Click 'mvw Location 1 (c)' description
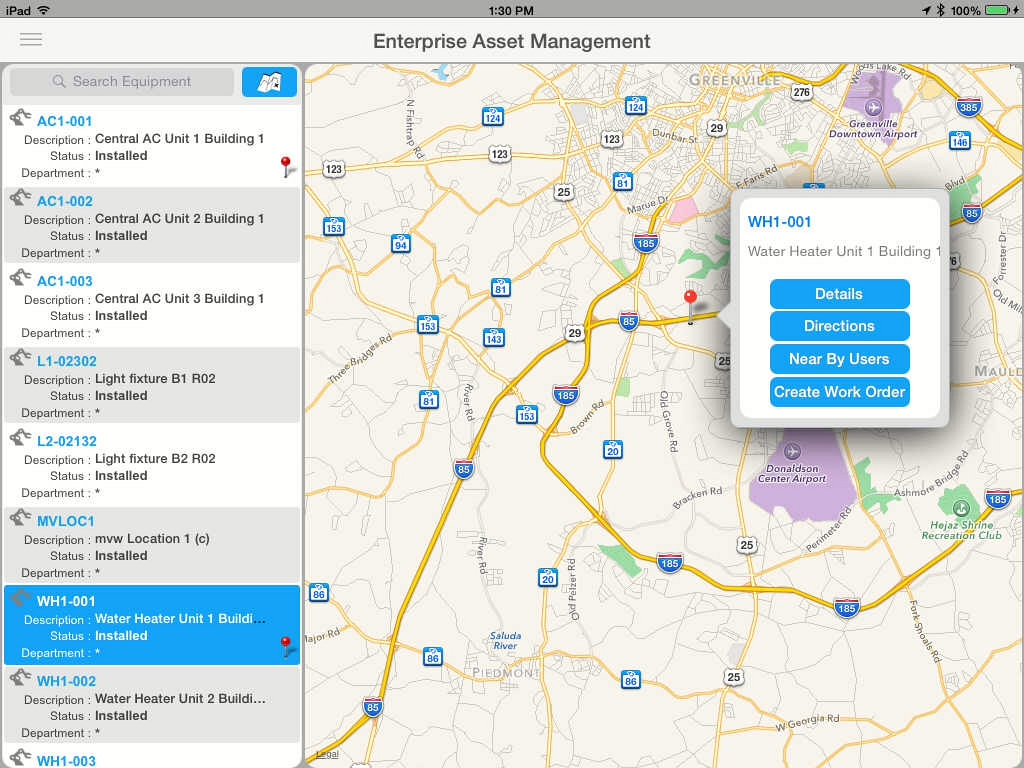This screenshot has height=768, width=1024. coord(152,539)
